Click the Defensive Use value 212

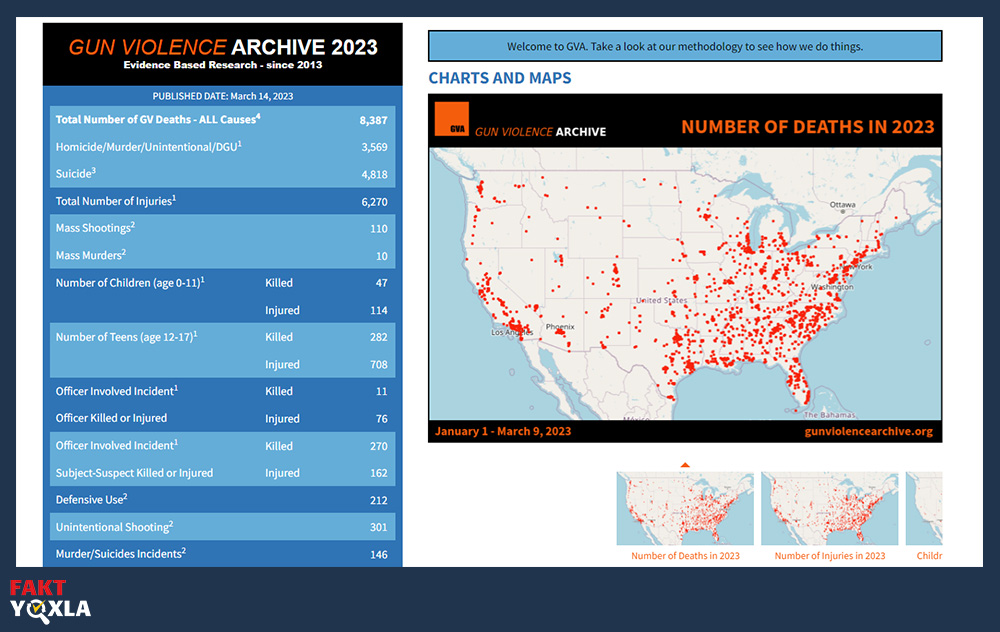point(379,500)
